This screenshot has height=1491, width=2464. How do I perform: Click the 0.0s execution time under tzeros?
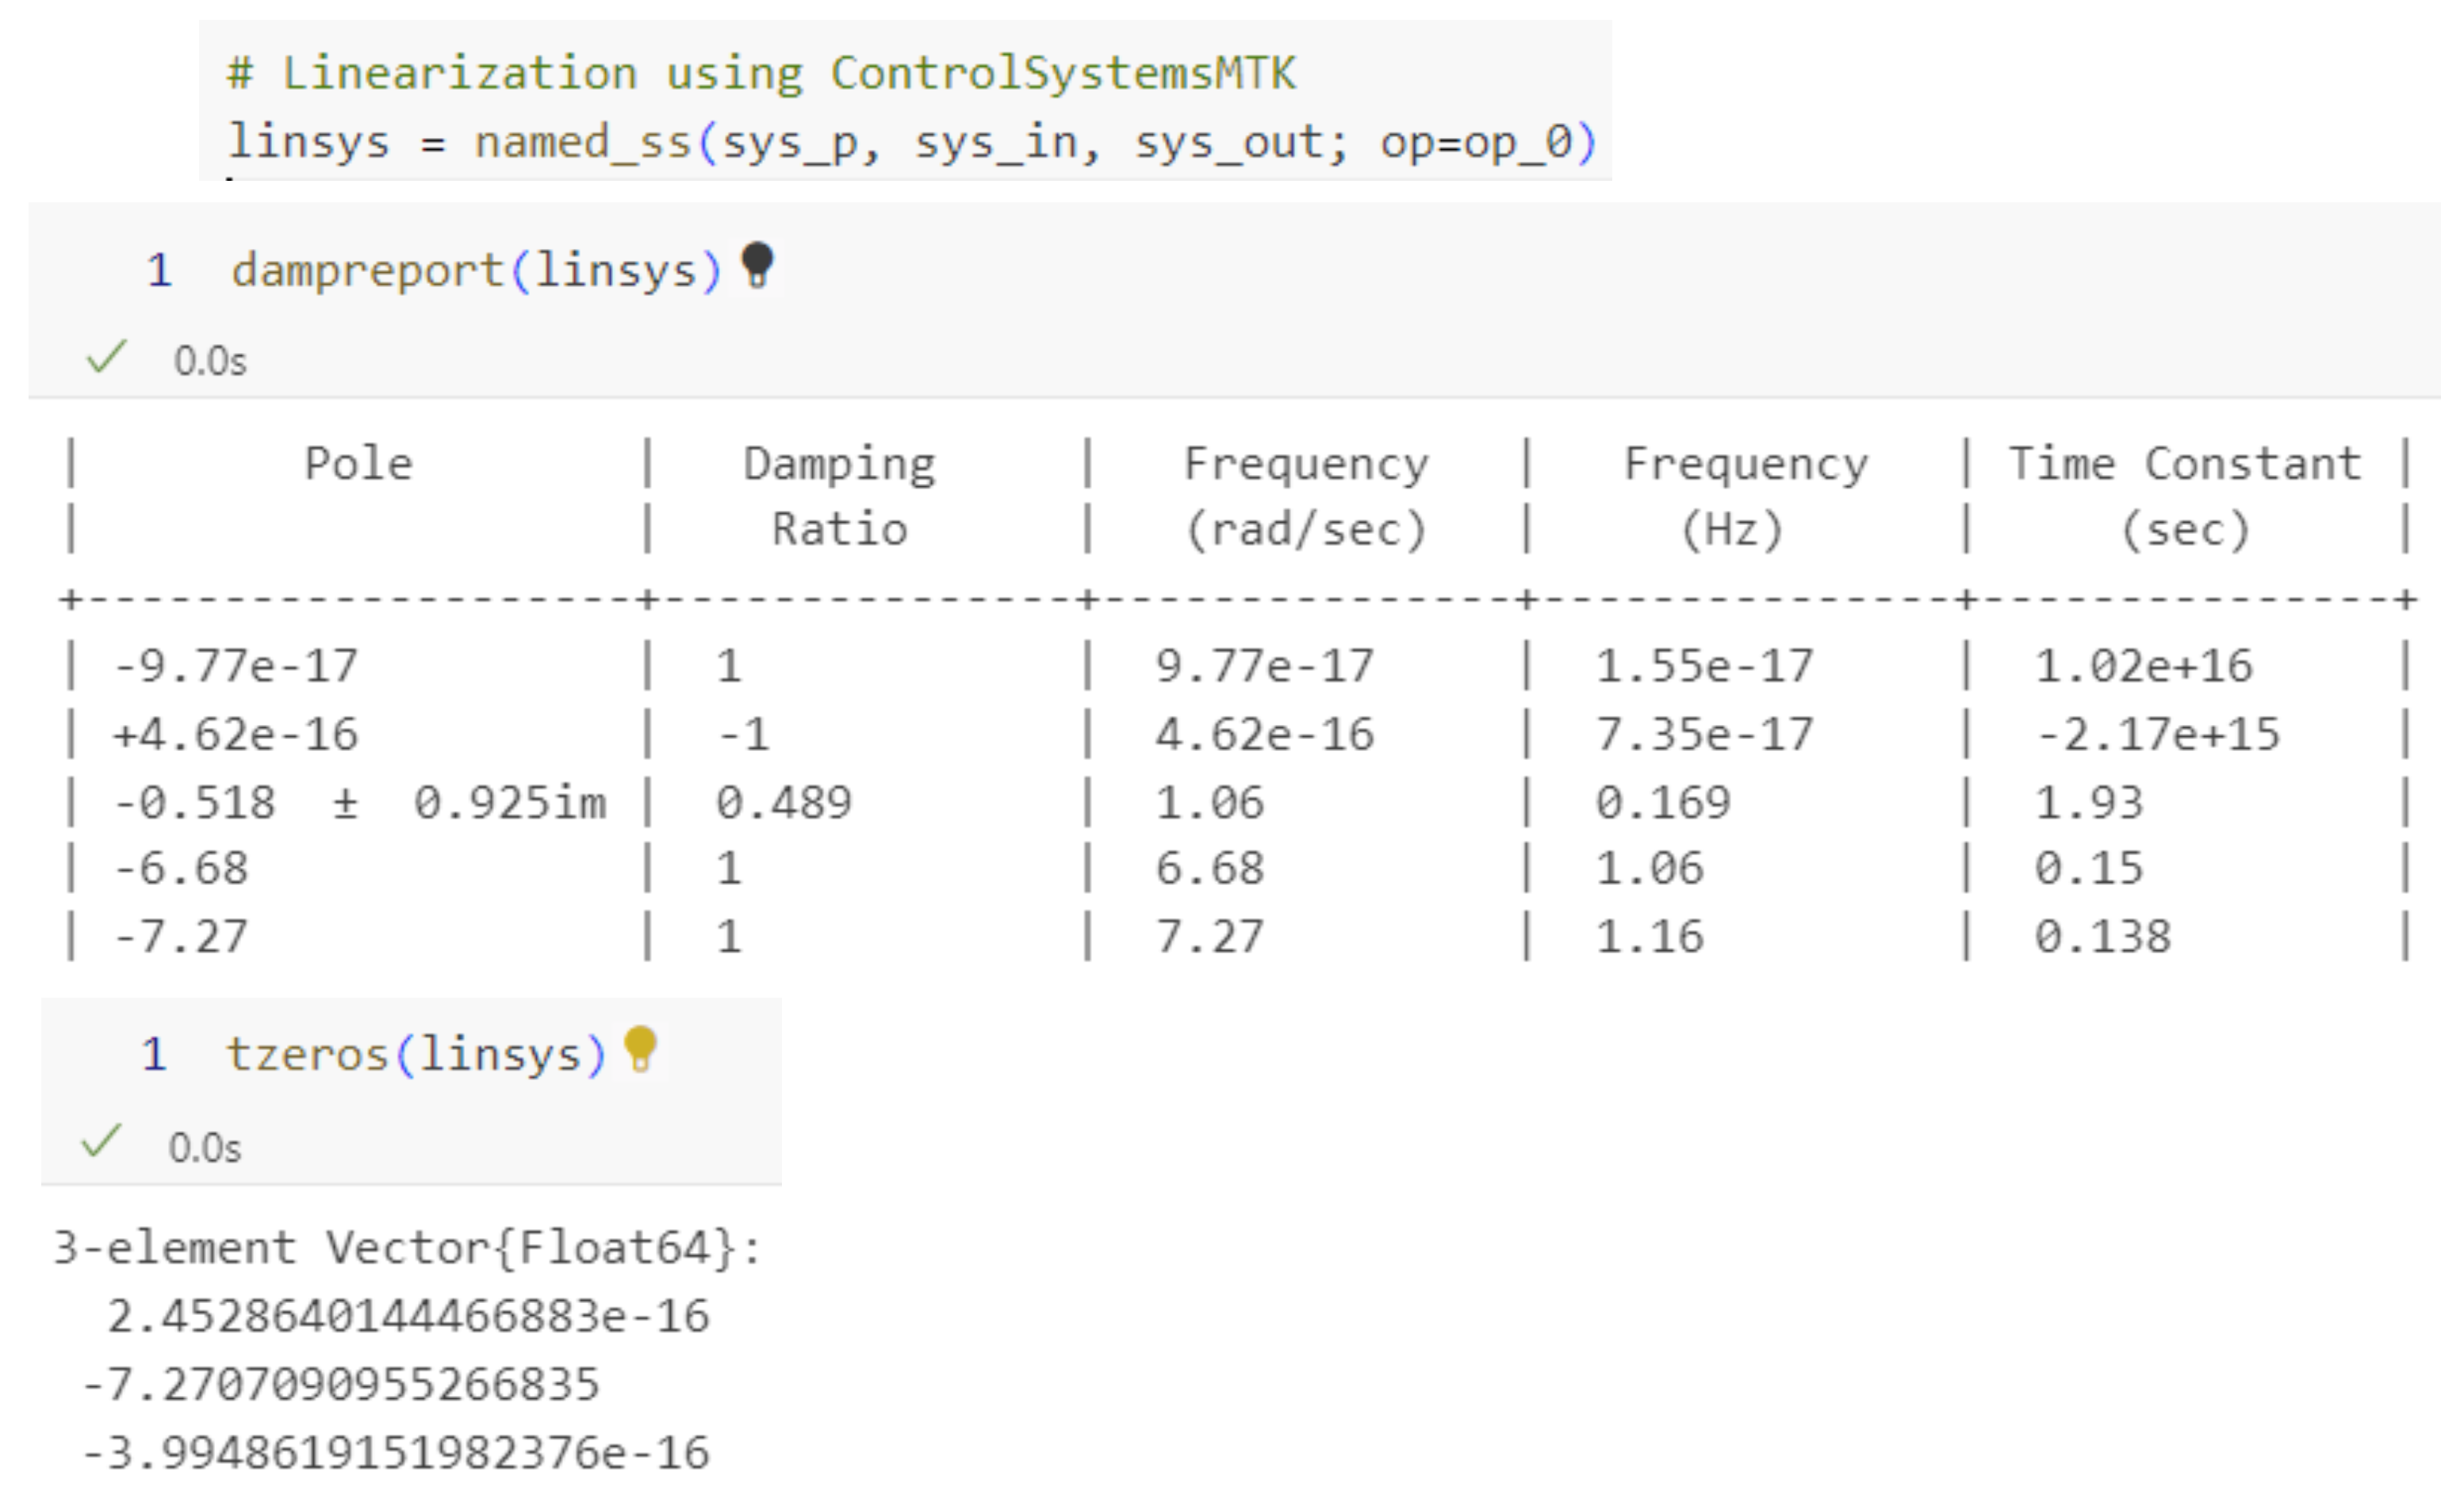pyautogui.click(x=205, y=1148)
